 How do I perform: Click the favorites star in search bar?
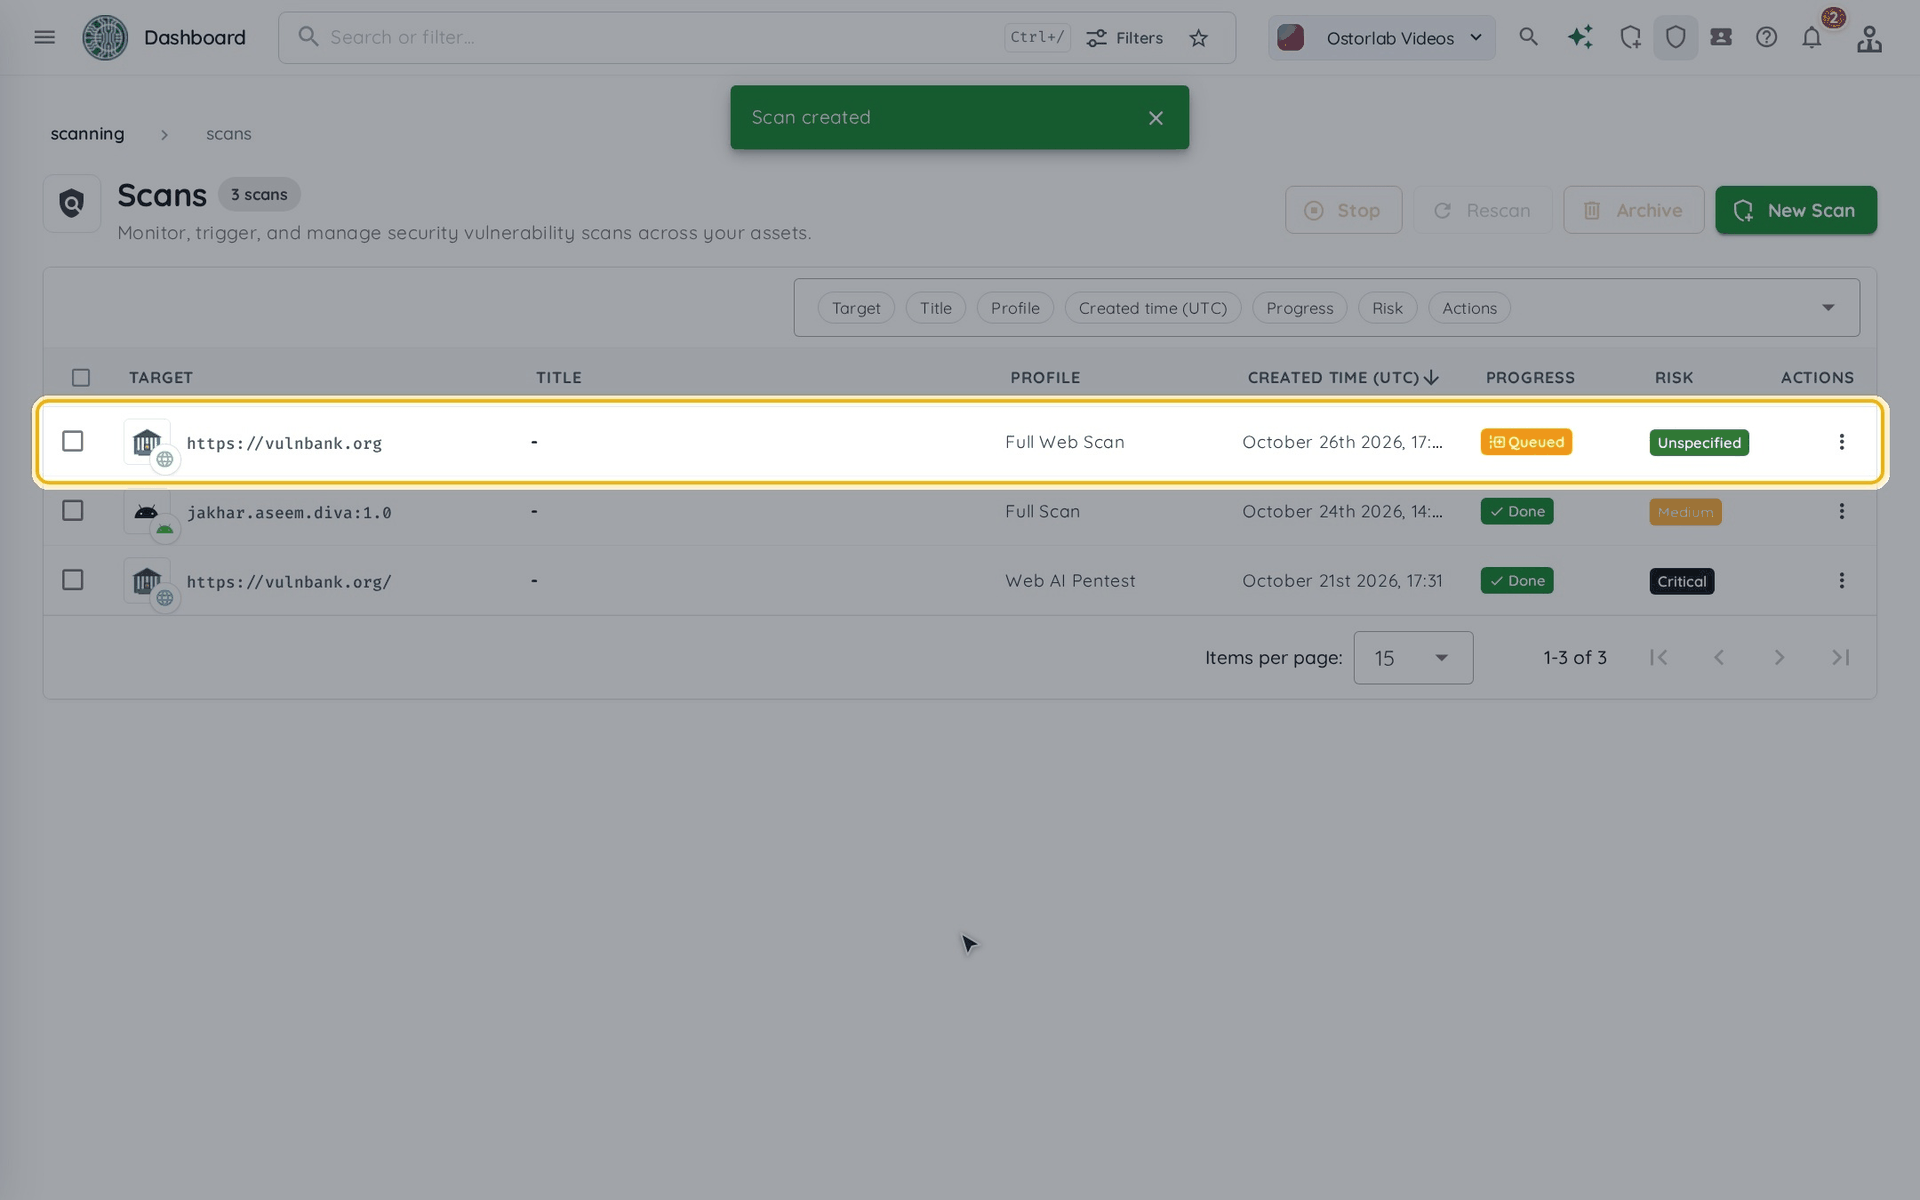coord(1198,38)
